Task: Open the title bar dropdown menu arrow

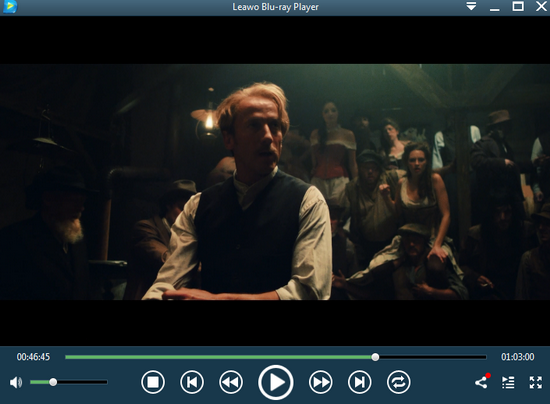Action: click(471, 6)
